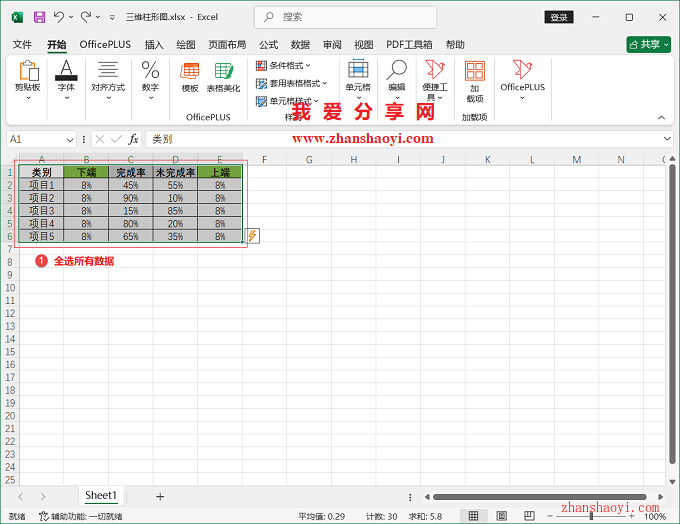Click the Quick Analysis icon beside selection

coord(252,236)
